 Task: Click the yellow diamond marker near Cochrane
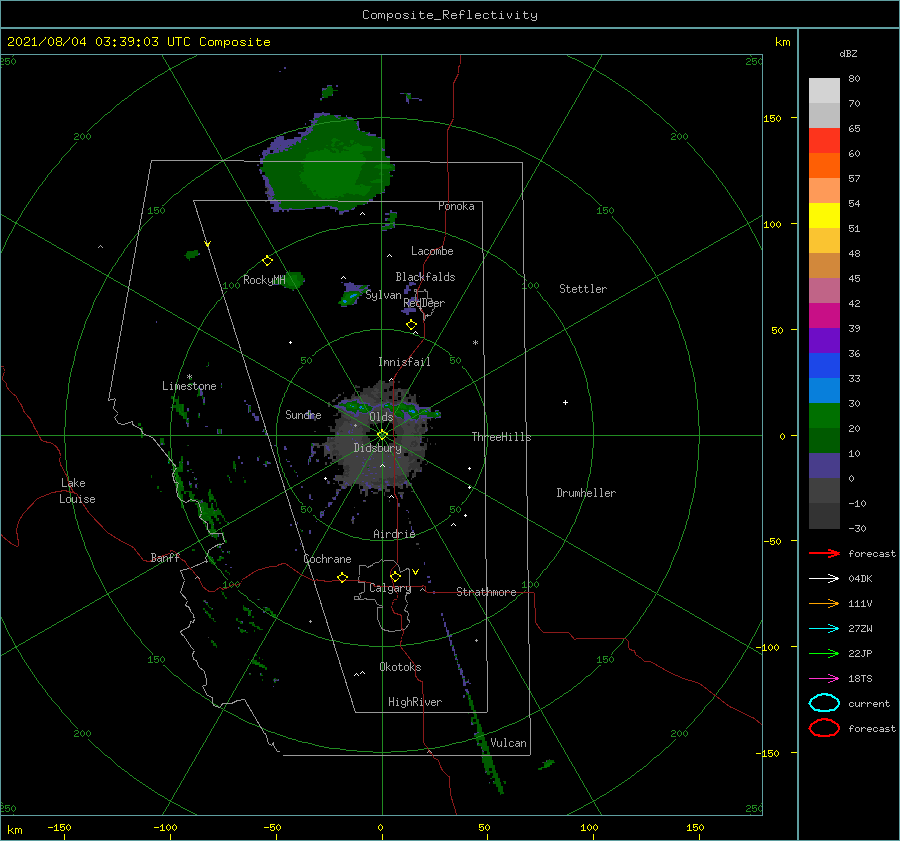(343, 577)
